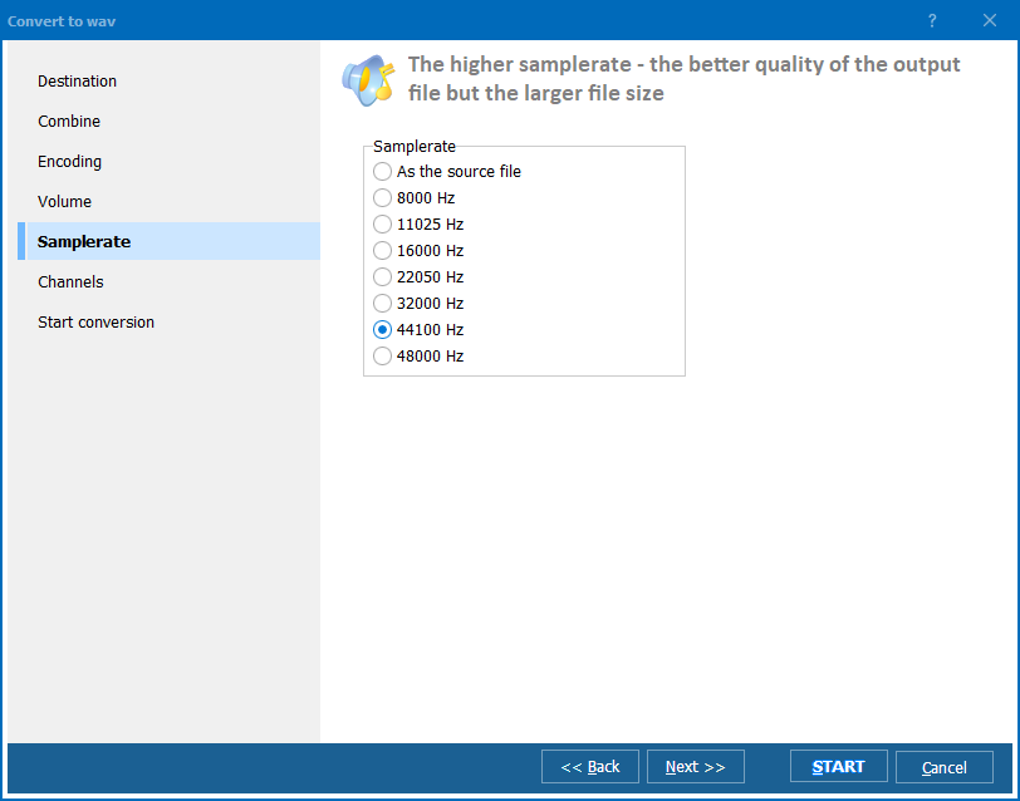Open the Channels configuration page
This screenshot has width=1020, height=801.
(71, 281)
